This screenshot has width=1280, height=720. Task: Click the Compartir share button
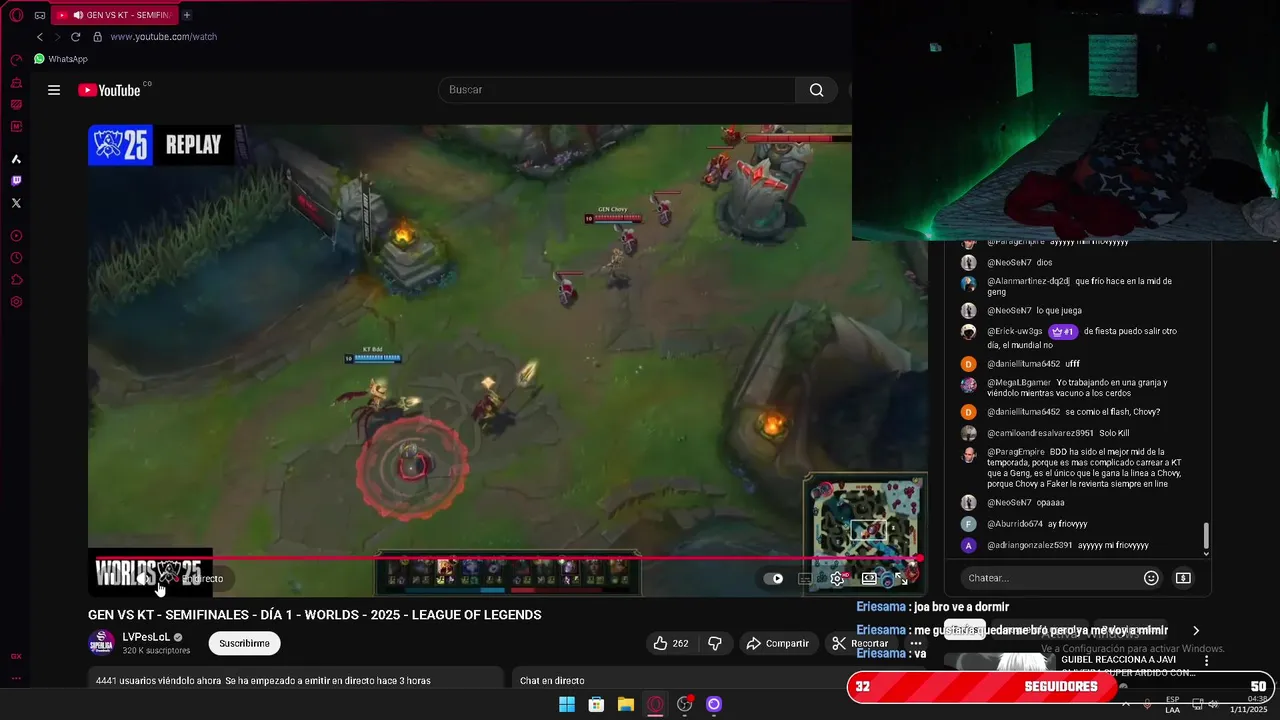(778, 643)
